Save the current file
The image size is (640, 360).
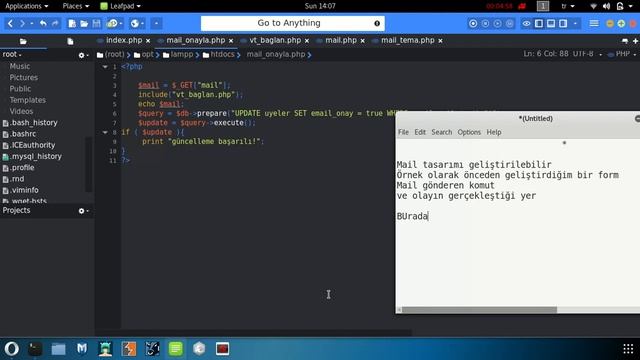point(96,24)
